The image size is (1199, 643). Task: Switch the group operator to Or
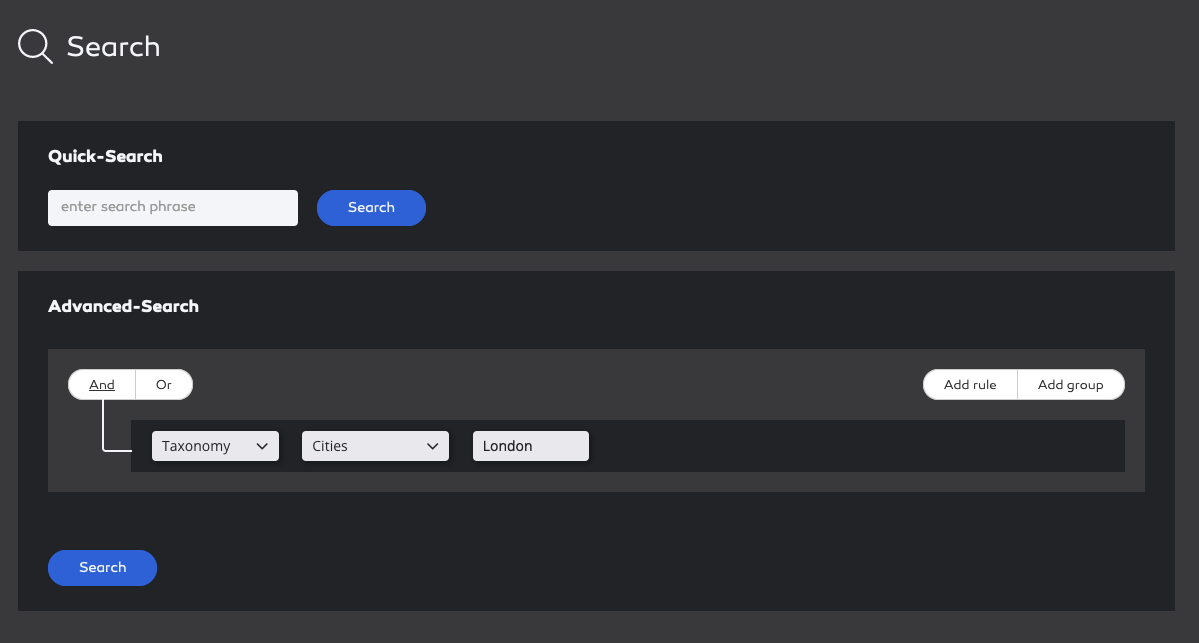164,385
